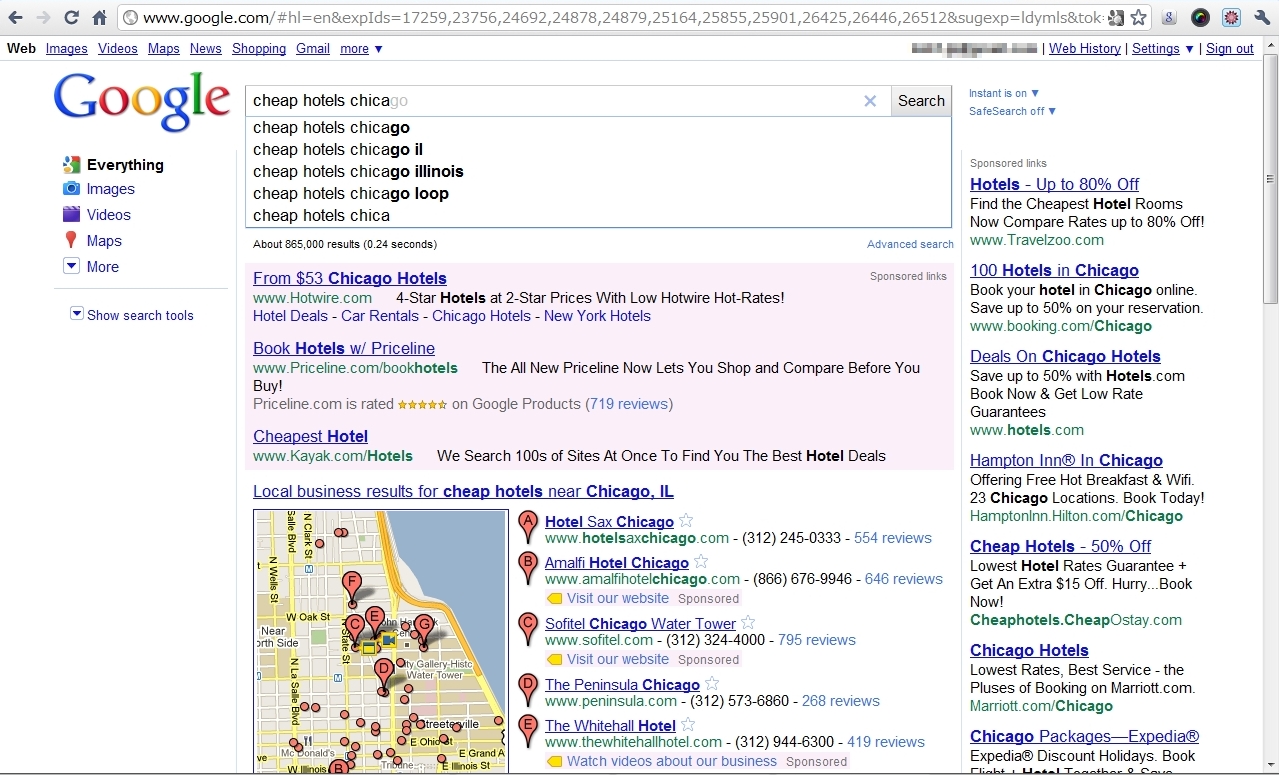Viewport: 1279px width, 775px height.
Task: Select suggestion cheap hotels chicago loop
Action: tap(598, 193)
